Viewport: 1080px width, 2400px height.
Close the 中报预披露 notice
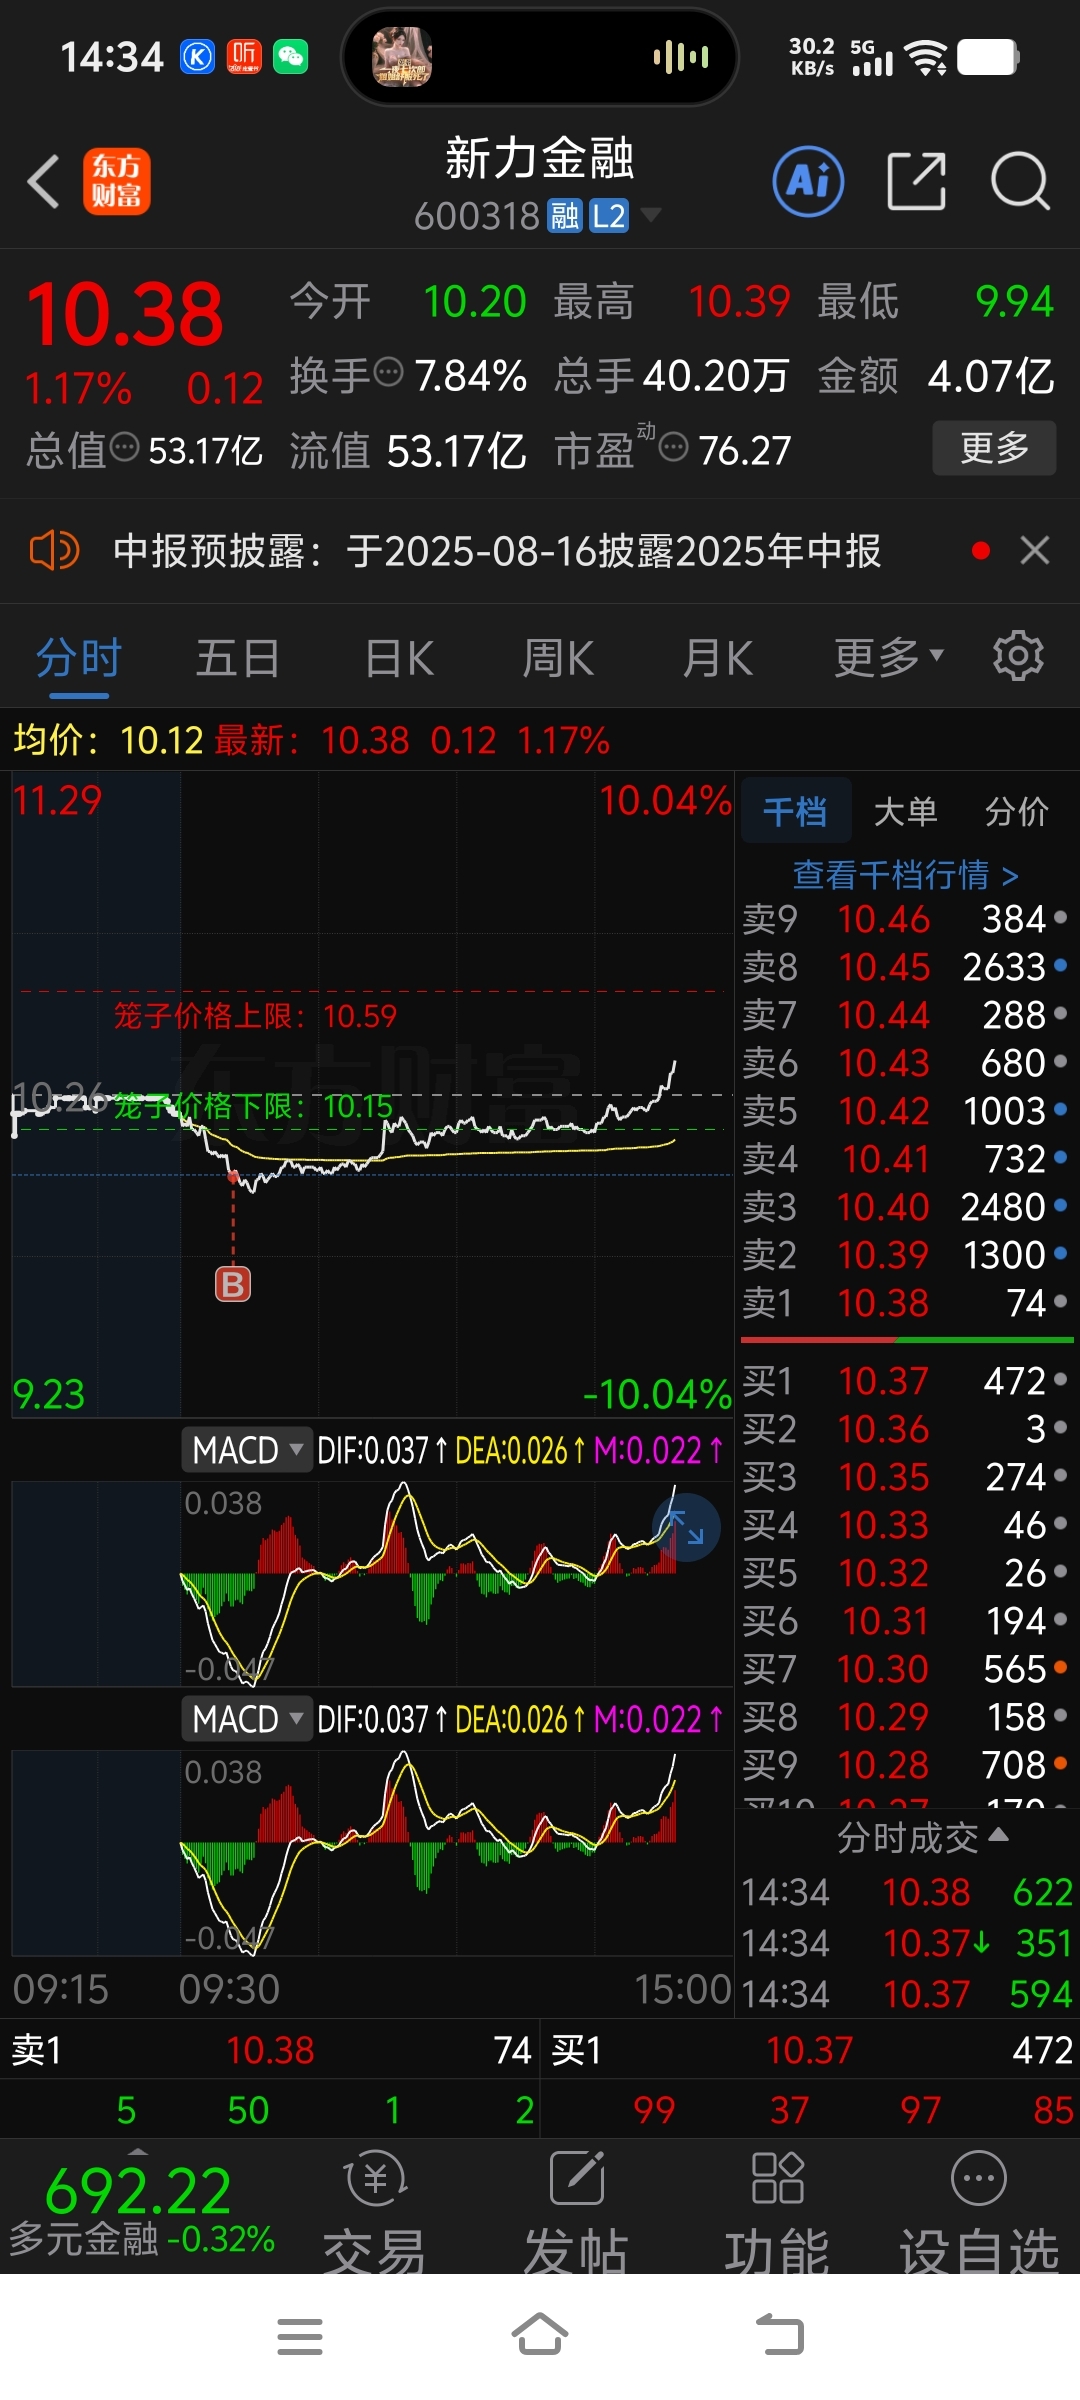pyautogui.click(x=1035, y=550)
